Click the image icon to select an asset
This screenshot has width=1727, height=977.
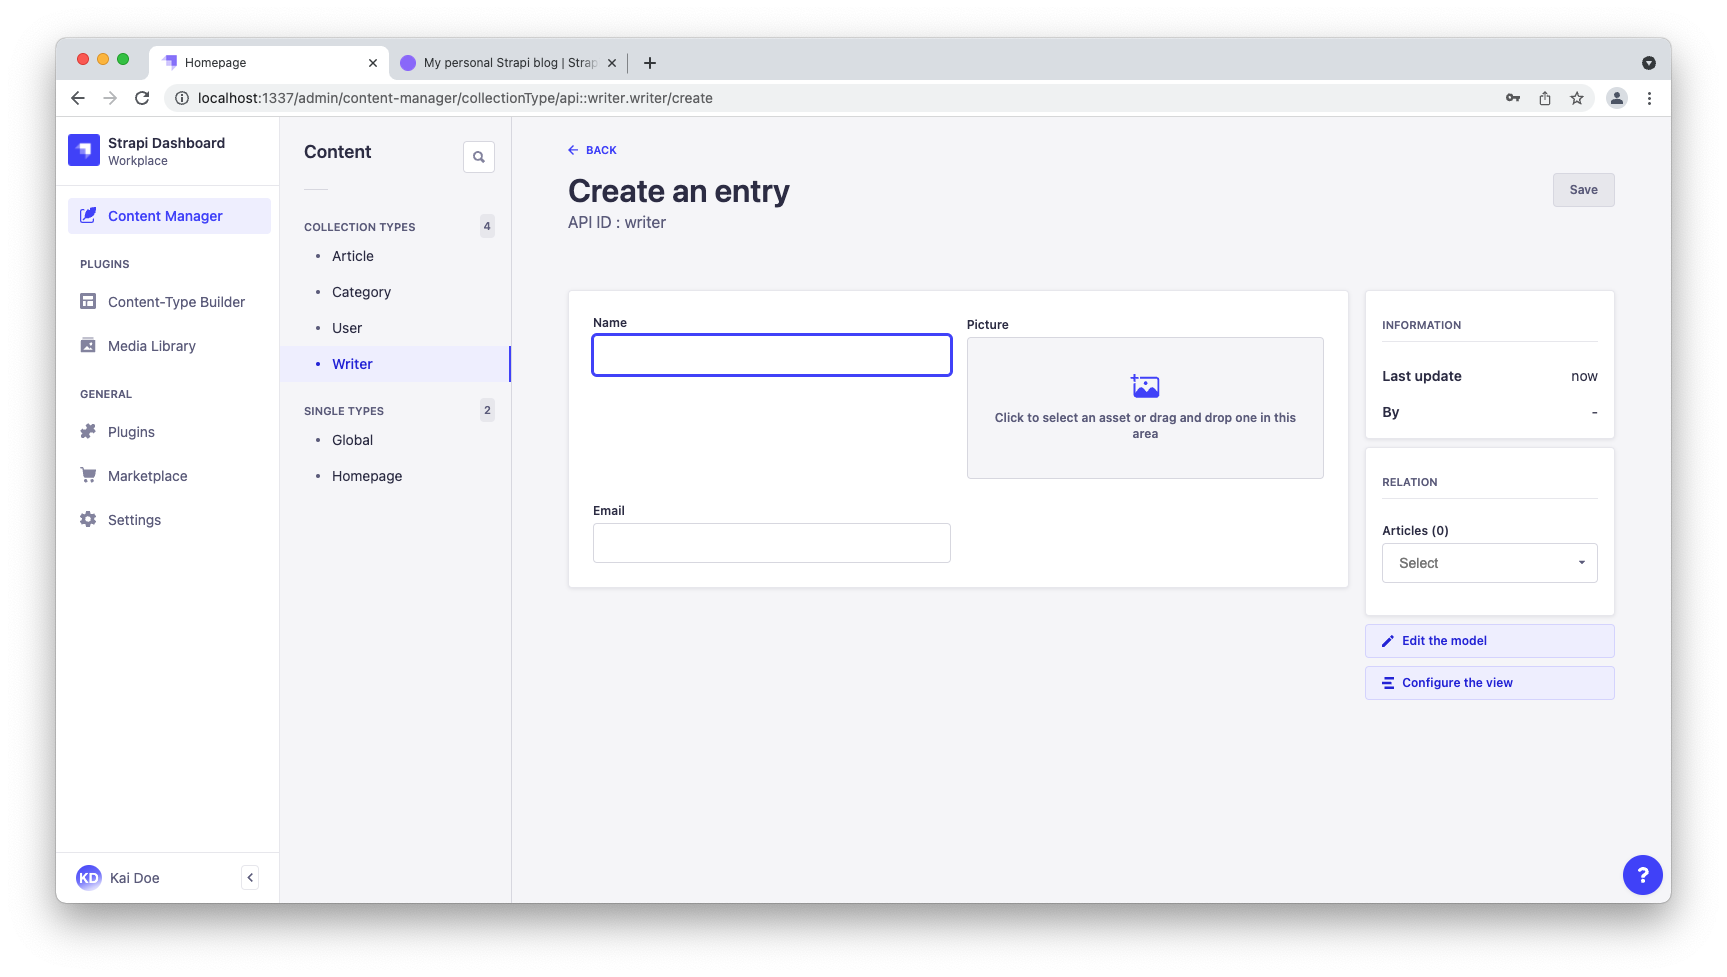(x=1144, y=385)
